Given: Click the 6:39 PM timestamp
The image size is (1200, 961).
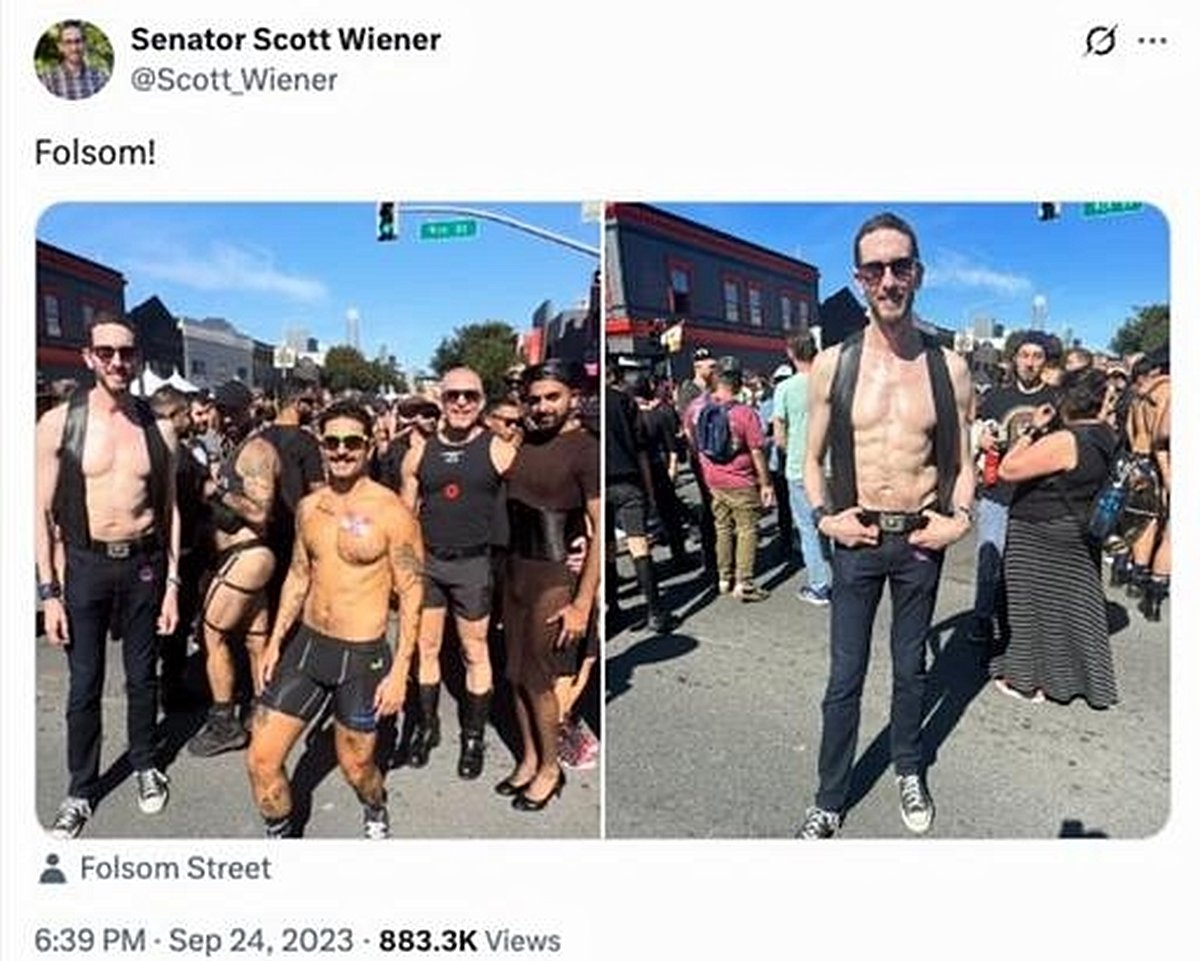Looking at the screenshot, I should point(90,941).
